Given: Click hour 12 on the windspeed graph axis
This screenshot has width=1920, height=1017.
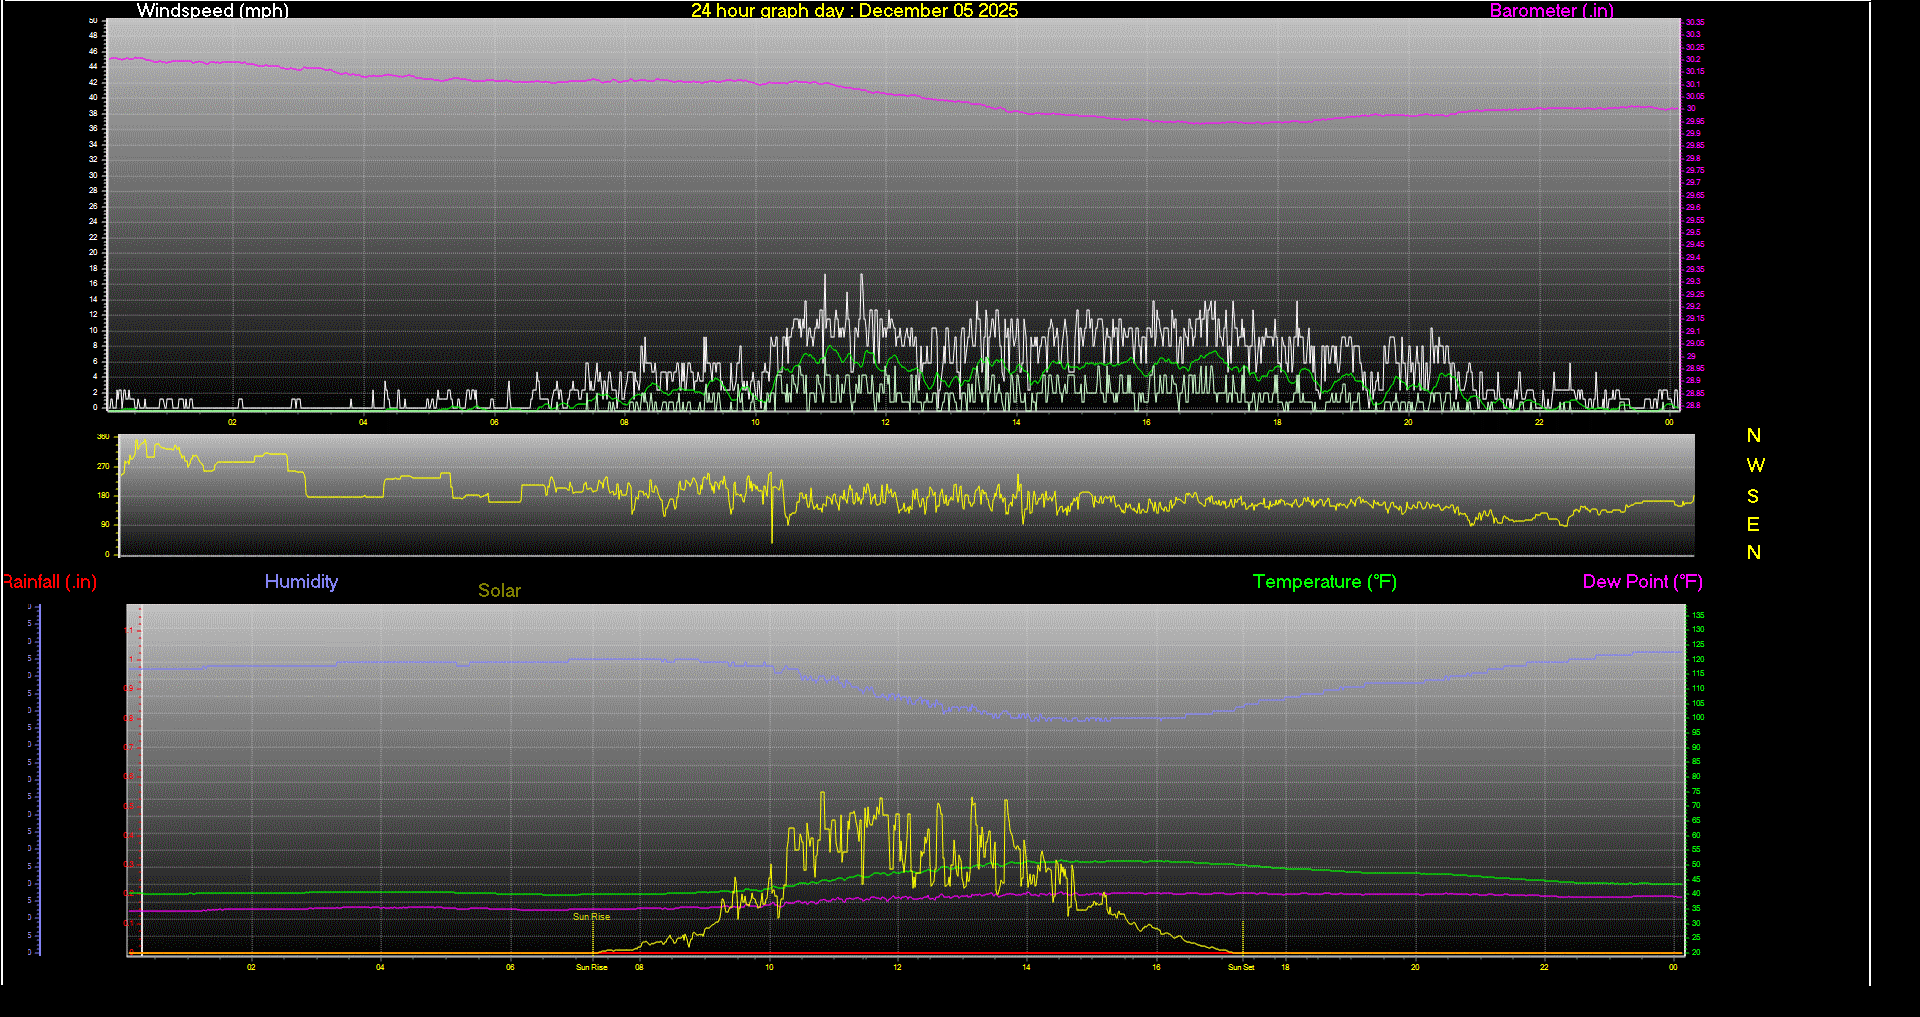Looking at the screenshot, I should click(x=885, y=423).
